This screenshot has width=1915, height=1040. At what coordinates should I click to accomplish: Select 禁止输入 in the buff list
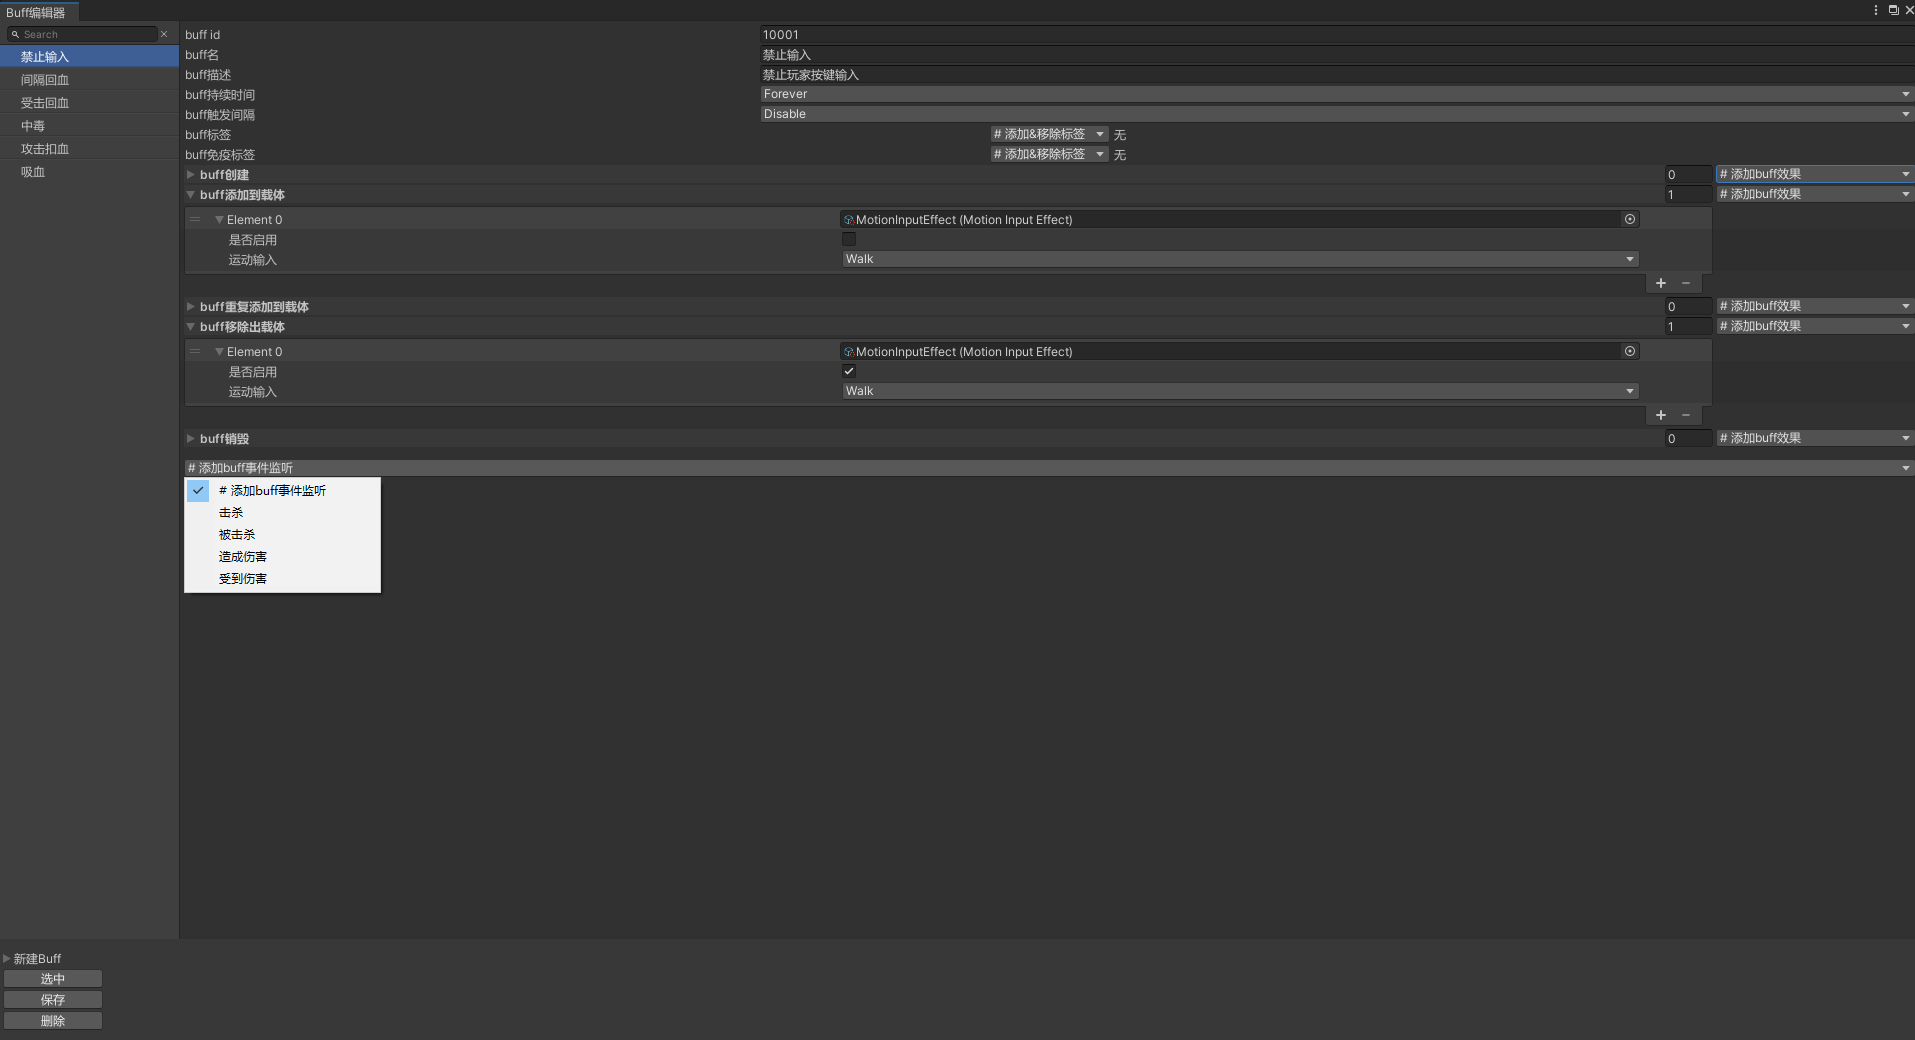pos(89,57)
